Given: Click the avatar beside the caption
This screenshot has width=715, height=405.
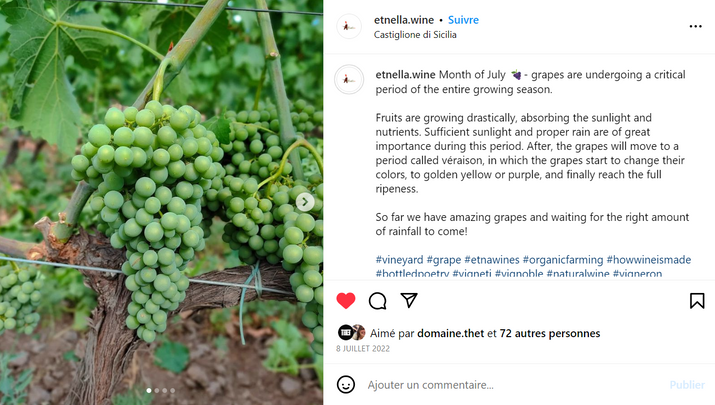Looking at the screenshot, I should (x=349, y=79).
